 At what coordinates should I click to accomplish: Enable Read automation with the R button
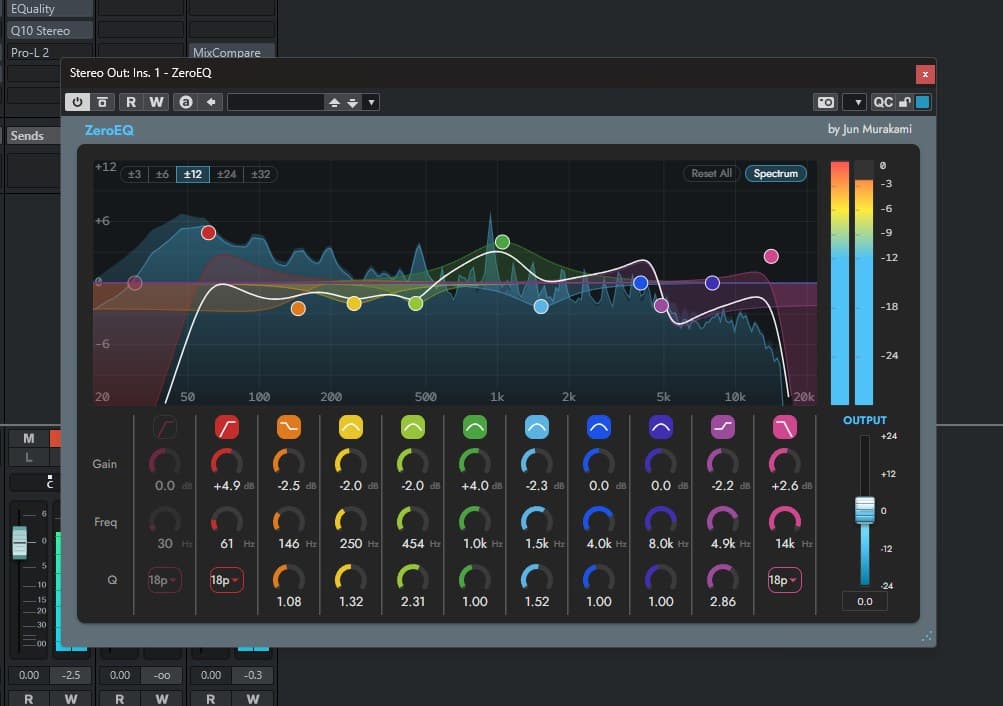coord(130,101)
